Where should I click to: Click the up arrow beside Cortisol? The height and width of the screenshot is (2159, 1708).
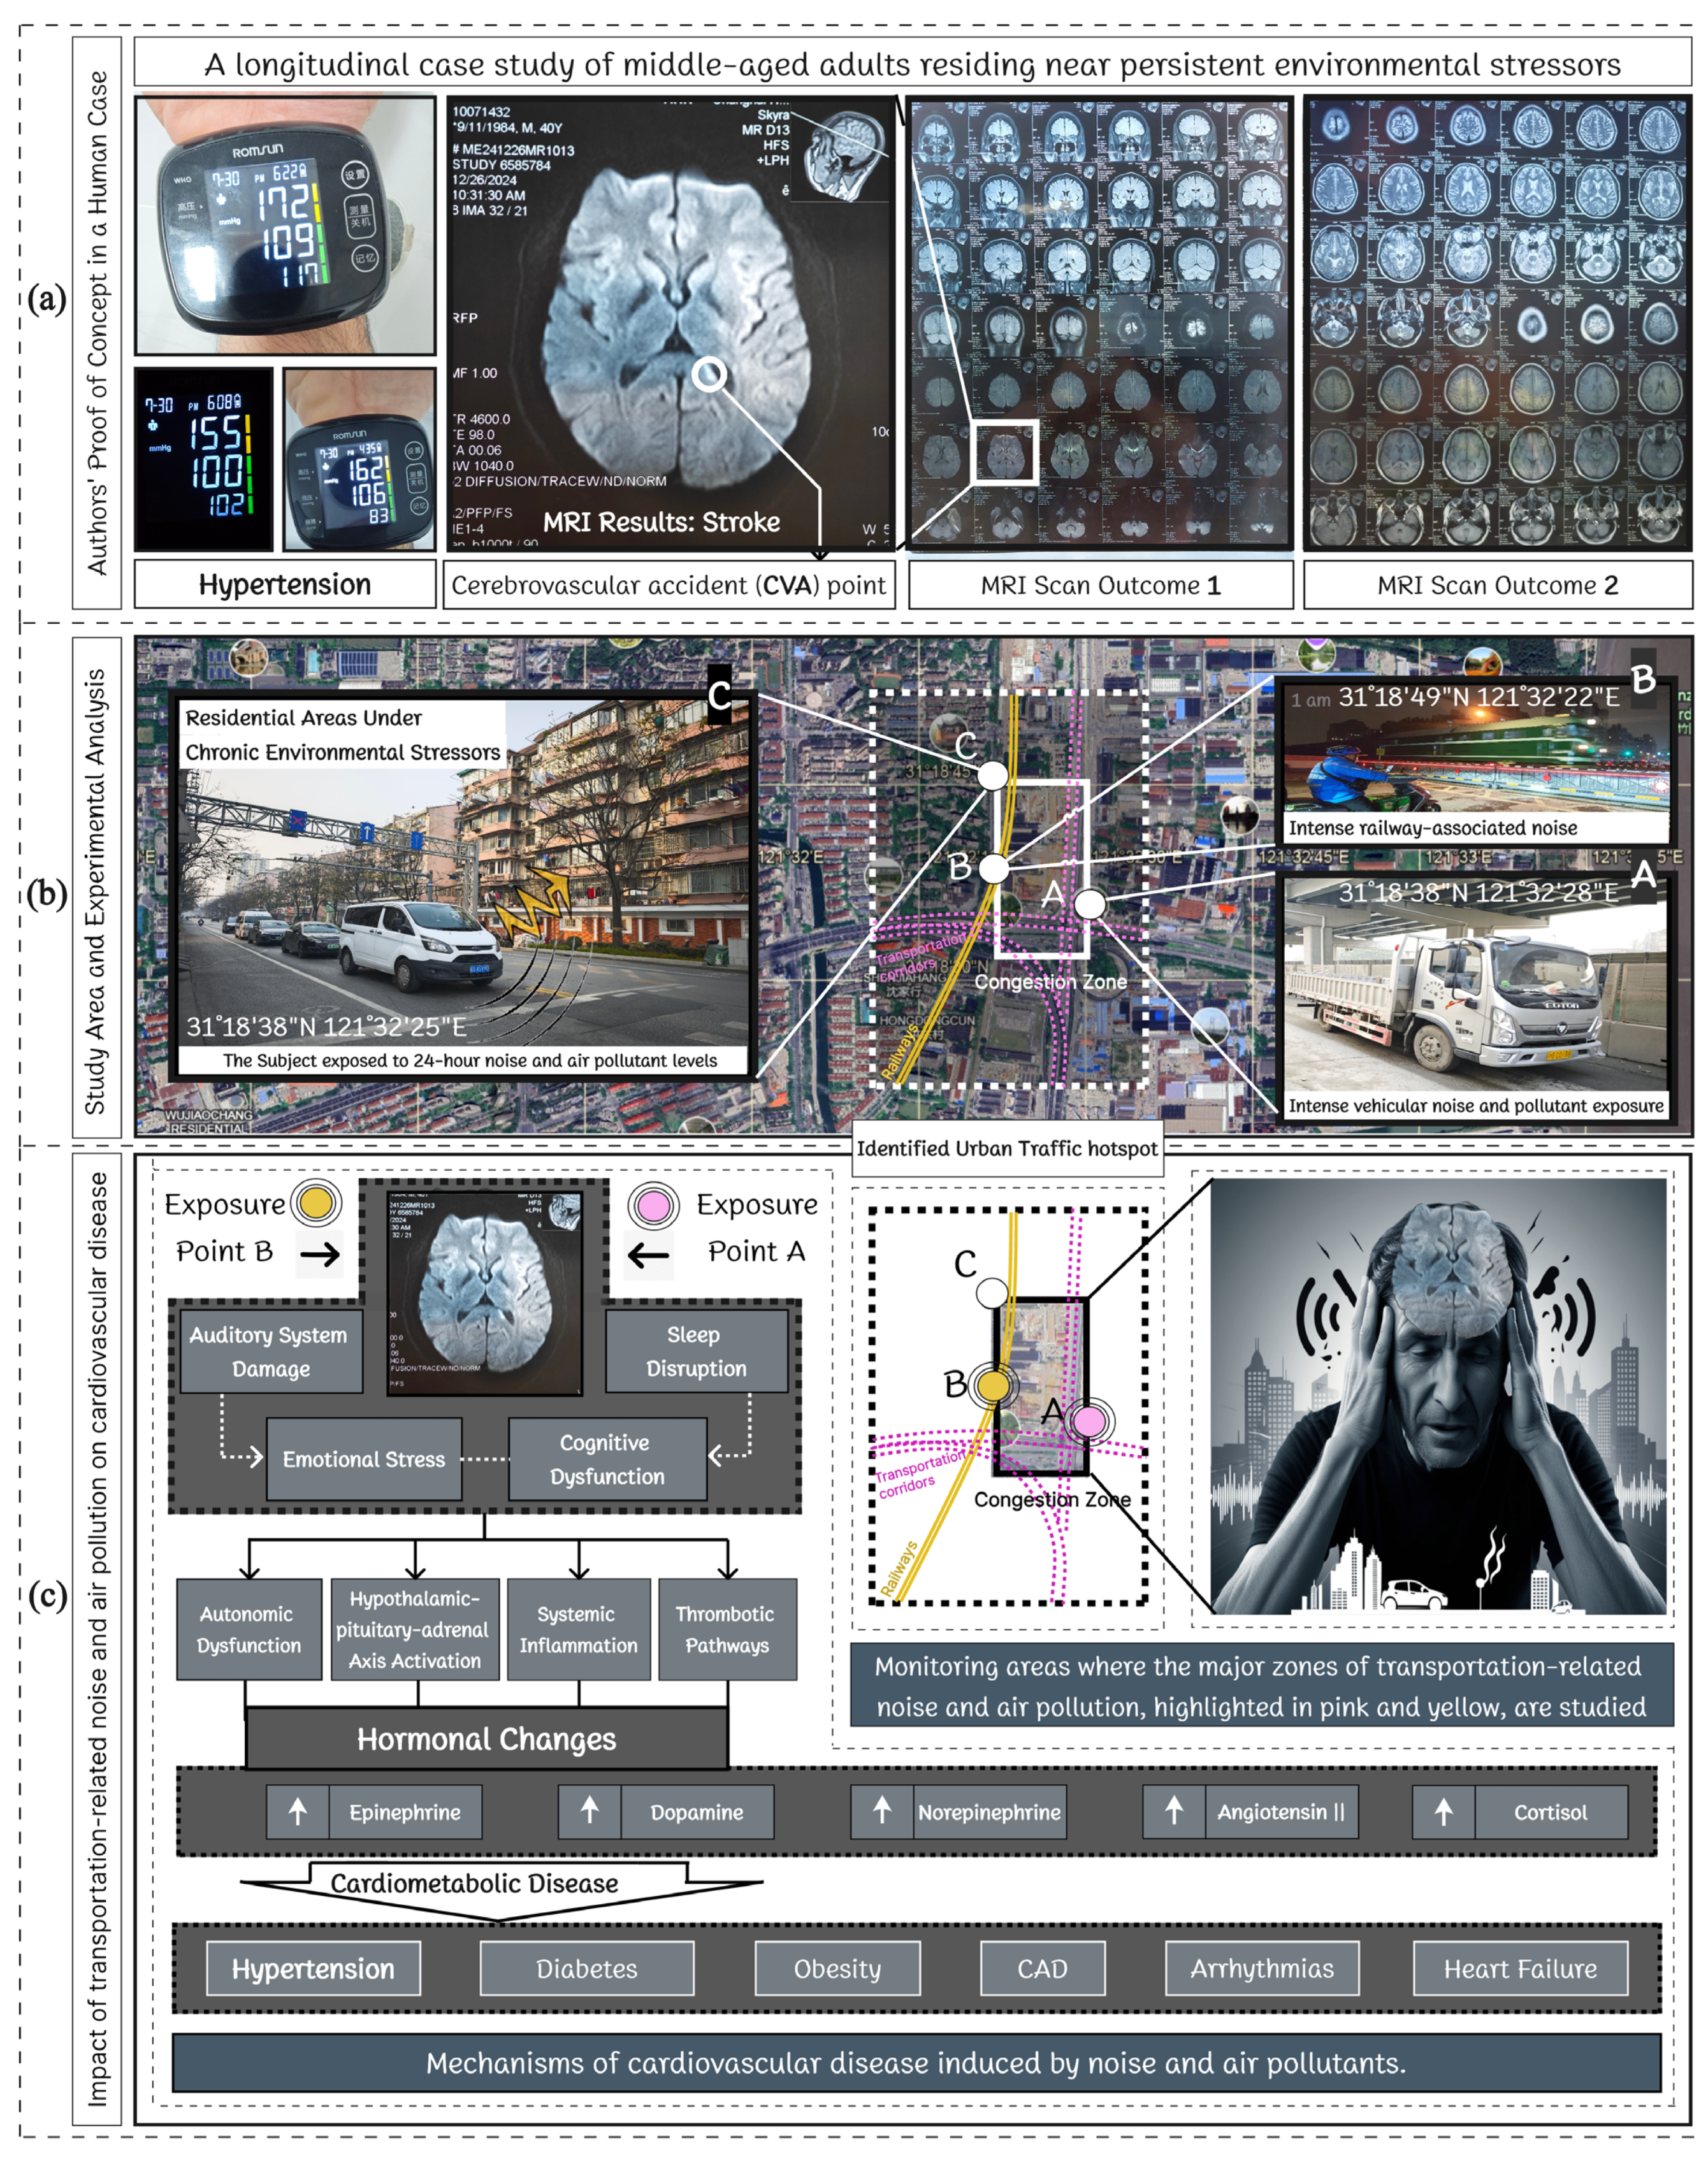point(1443,1811)
